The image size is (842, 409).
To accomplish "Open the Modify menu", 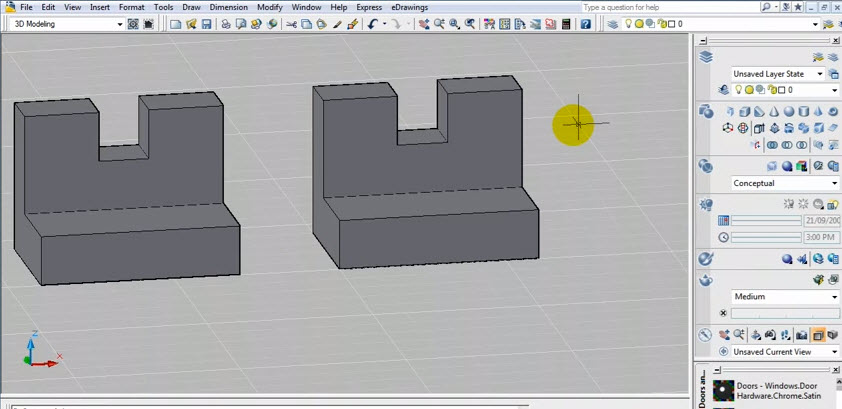I will tap(270, 8).
